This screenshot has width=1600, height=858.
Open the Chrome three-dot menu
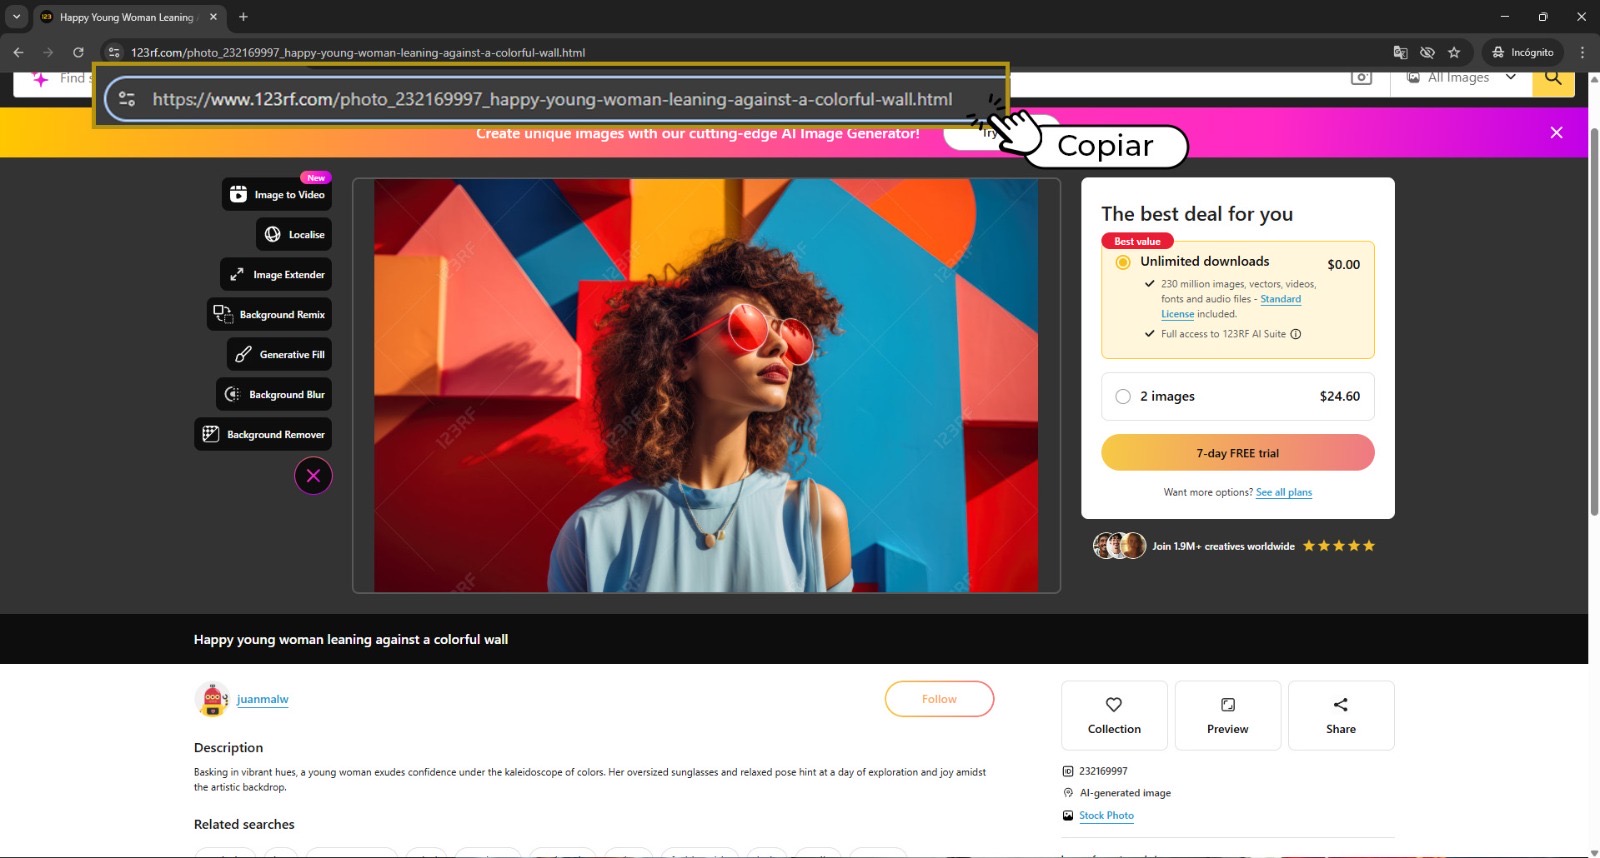click(1582, 52)
